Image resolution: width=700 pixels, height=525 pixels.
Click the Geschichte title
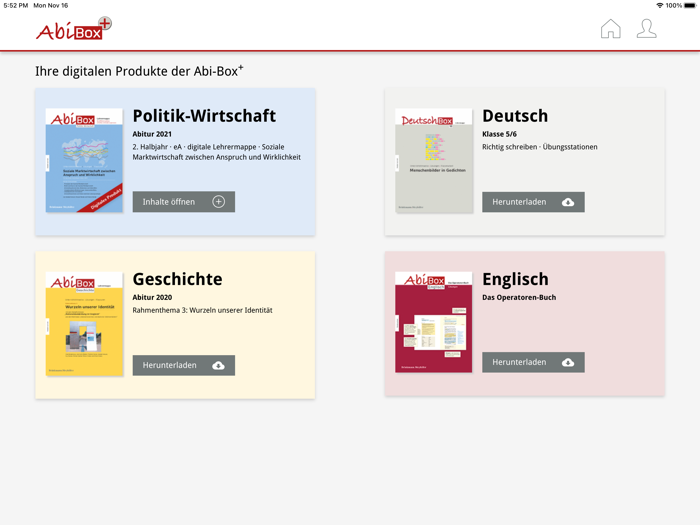pos(177,279)
